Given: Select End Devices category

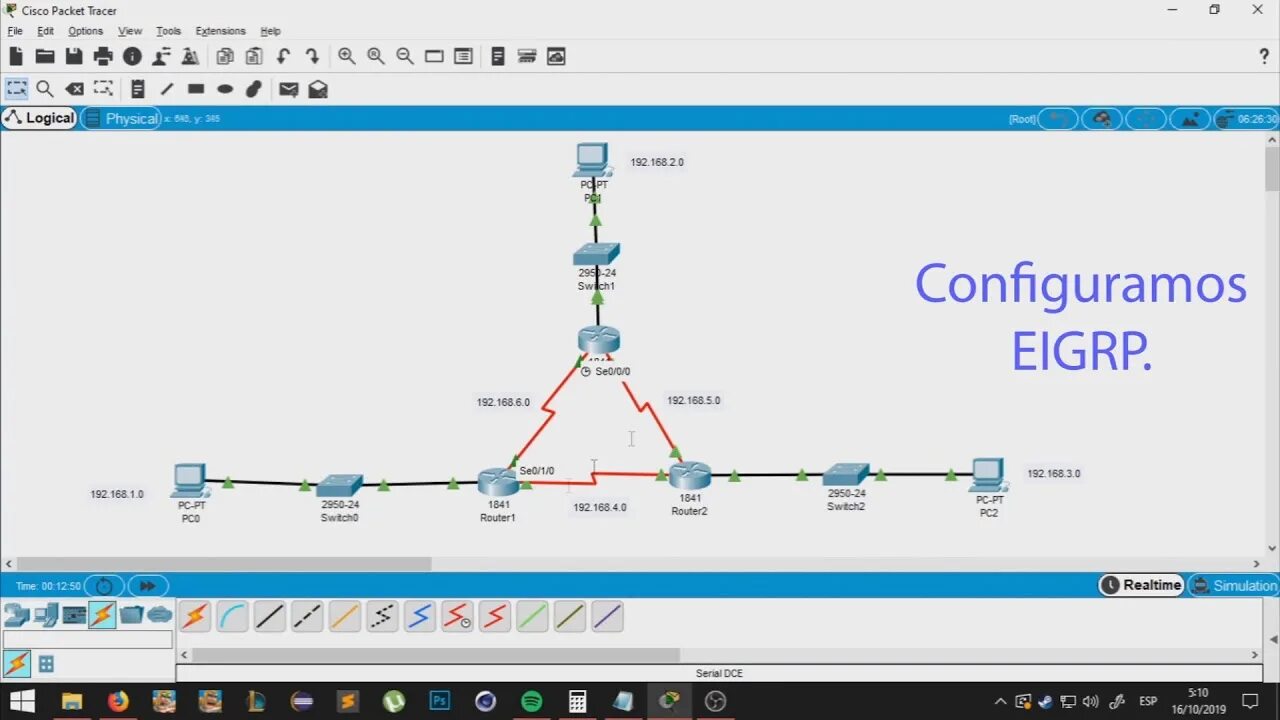Looking at the screenshot, I should click(x=45, y=615).
